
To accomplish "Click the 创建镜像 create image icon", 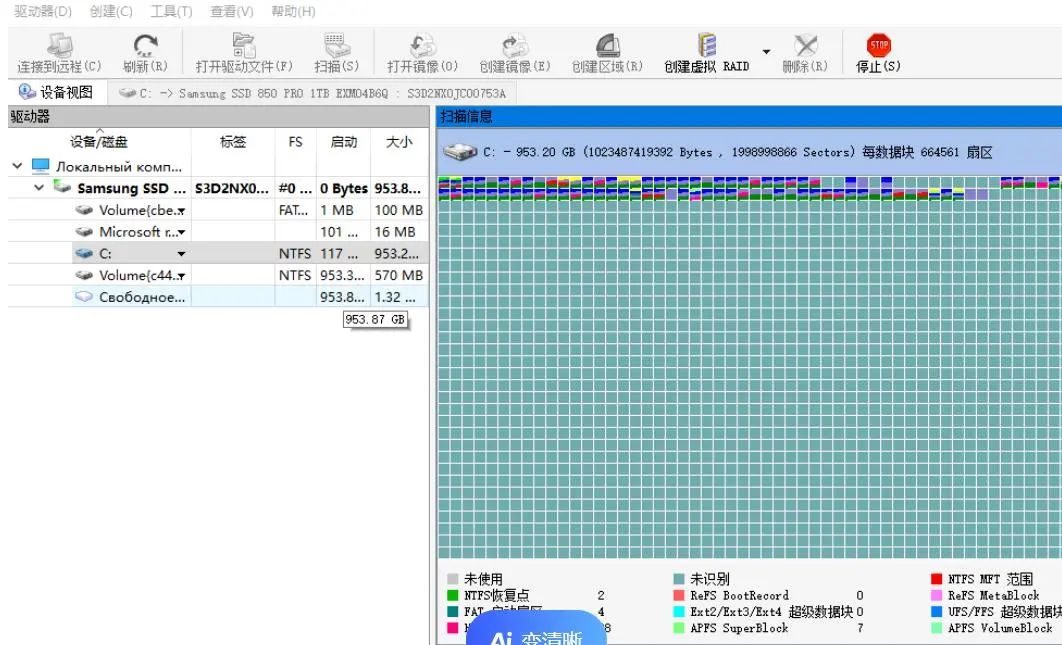I will click(x=515, y=45).
